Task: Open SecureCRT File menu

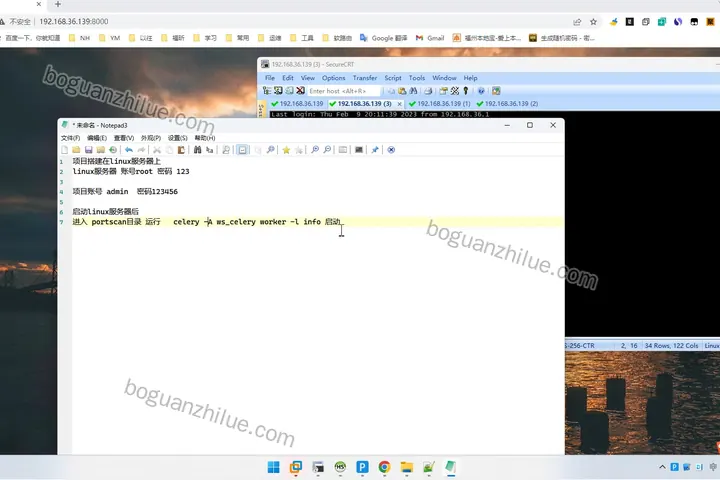Action: (270, 78)
